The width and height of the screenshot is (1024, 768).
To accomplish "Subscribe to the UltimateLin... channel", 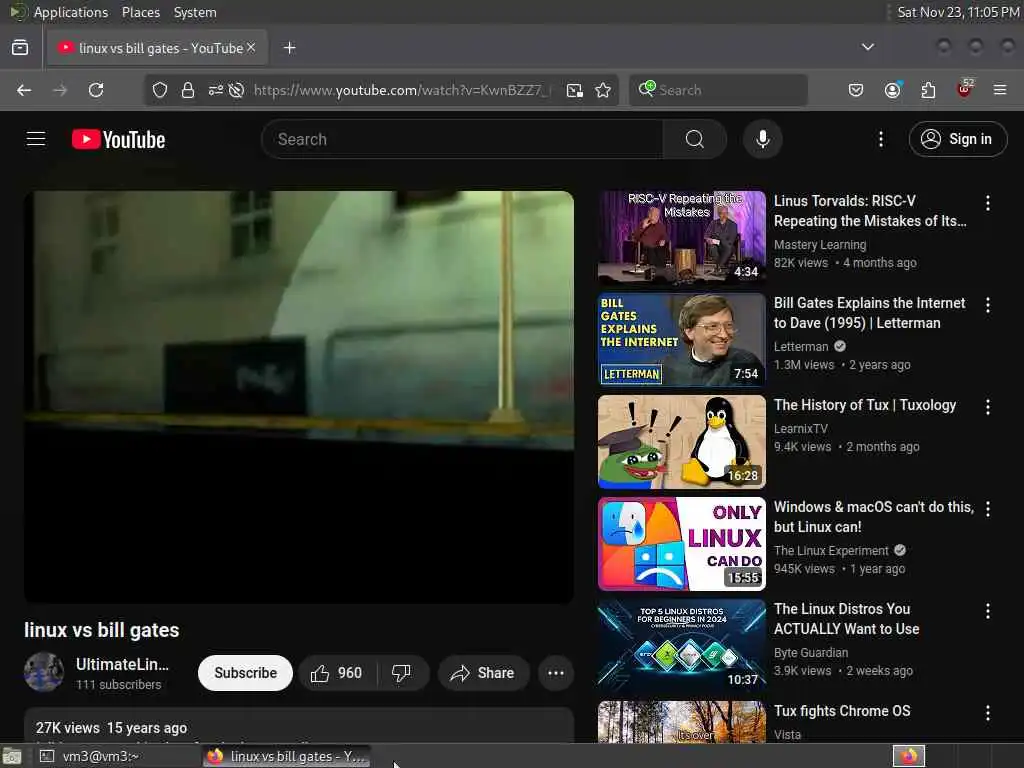I will [x=245, y=673].
